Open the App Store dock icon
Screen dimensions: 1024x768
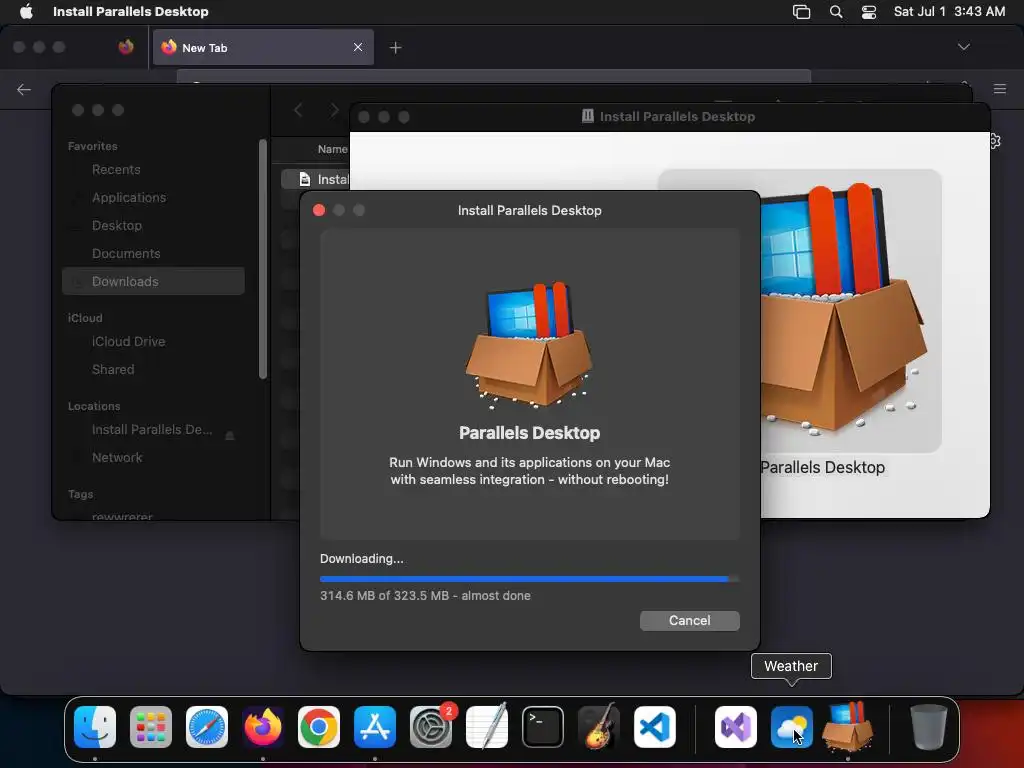click(x=375, y=727)
